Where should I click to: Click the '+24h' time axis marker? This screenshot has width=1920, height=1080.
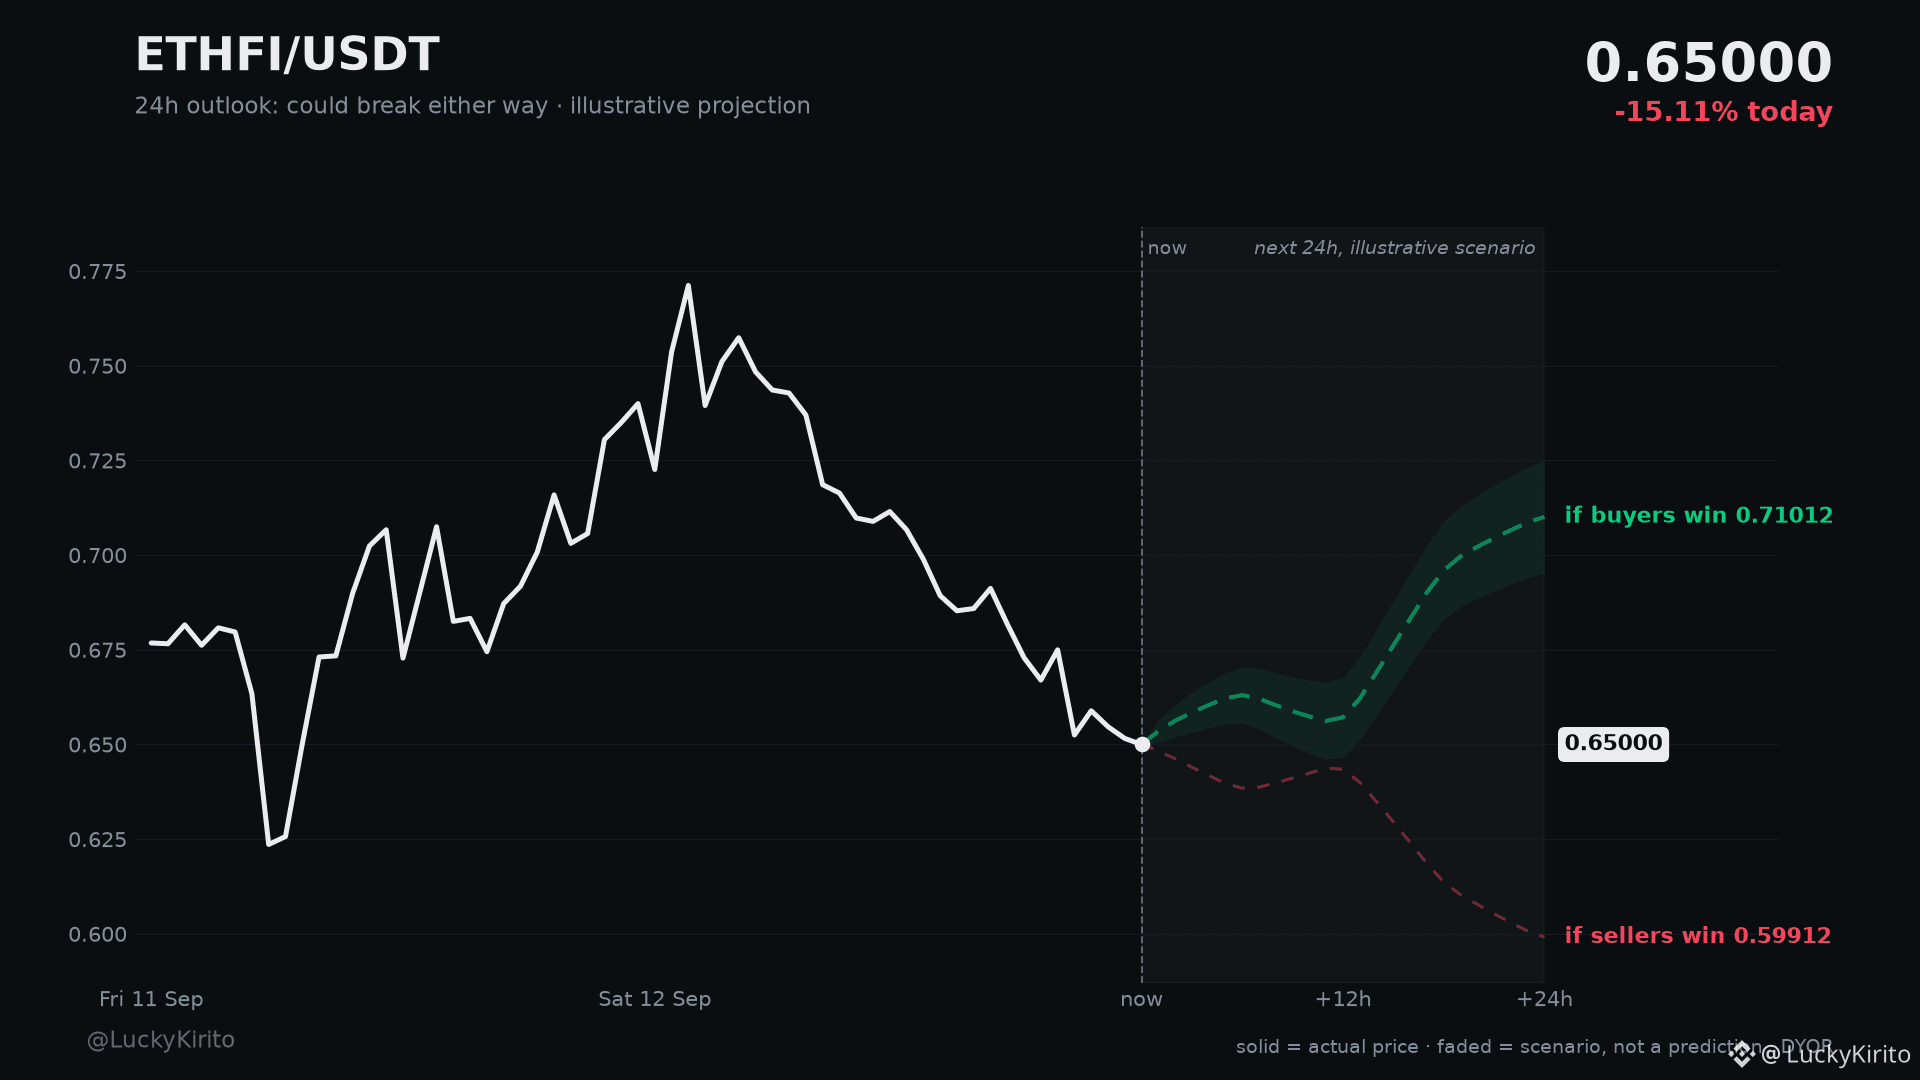coord(1544,999)
